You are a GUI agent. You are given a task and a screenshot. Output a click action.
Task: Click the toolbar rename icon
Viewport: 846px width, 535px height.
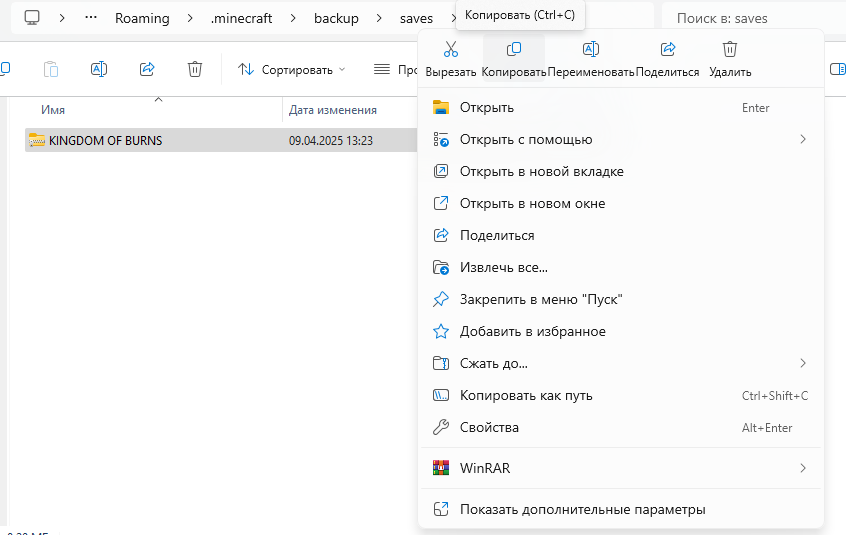tap(99, 69)
